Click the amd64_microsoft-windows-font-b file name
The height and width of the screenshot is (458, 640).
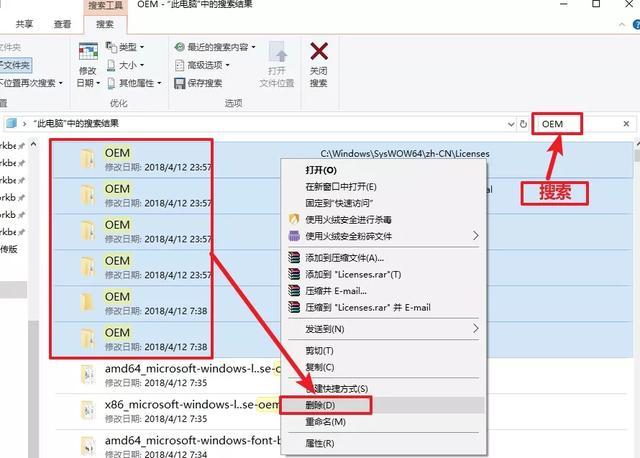click(x=193, y=440)
